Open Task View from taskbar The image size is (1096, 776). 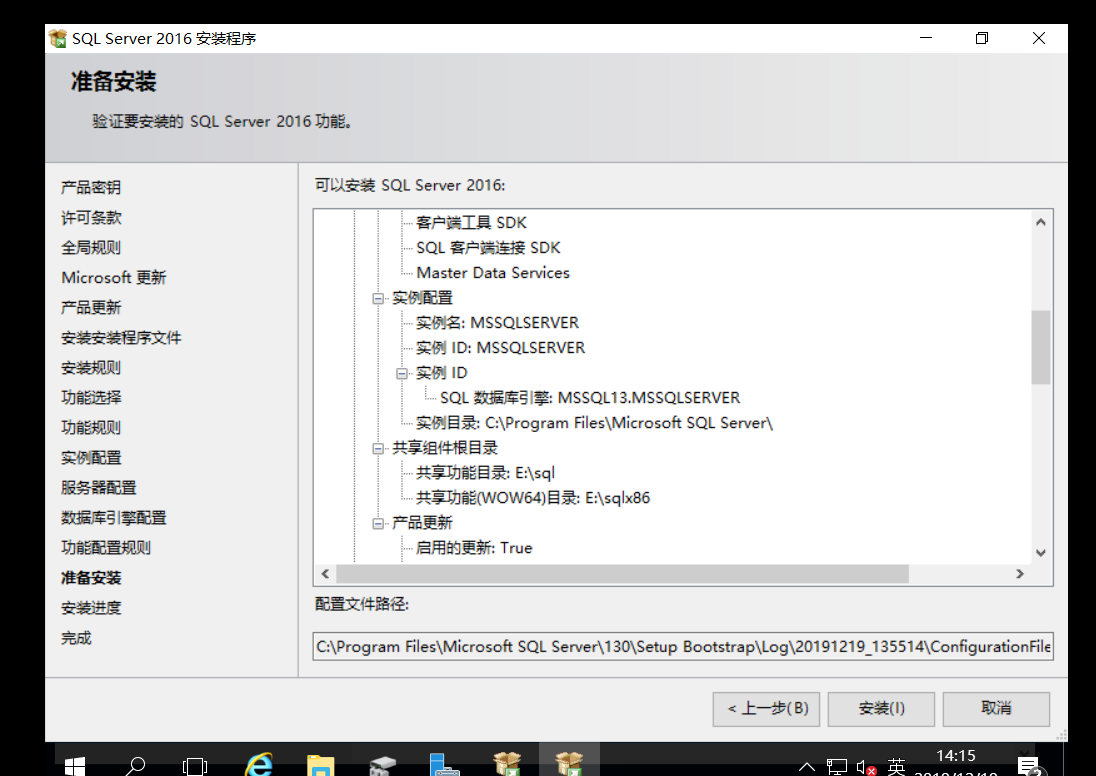click(x=196, y=764)
